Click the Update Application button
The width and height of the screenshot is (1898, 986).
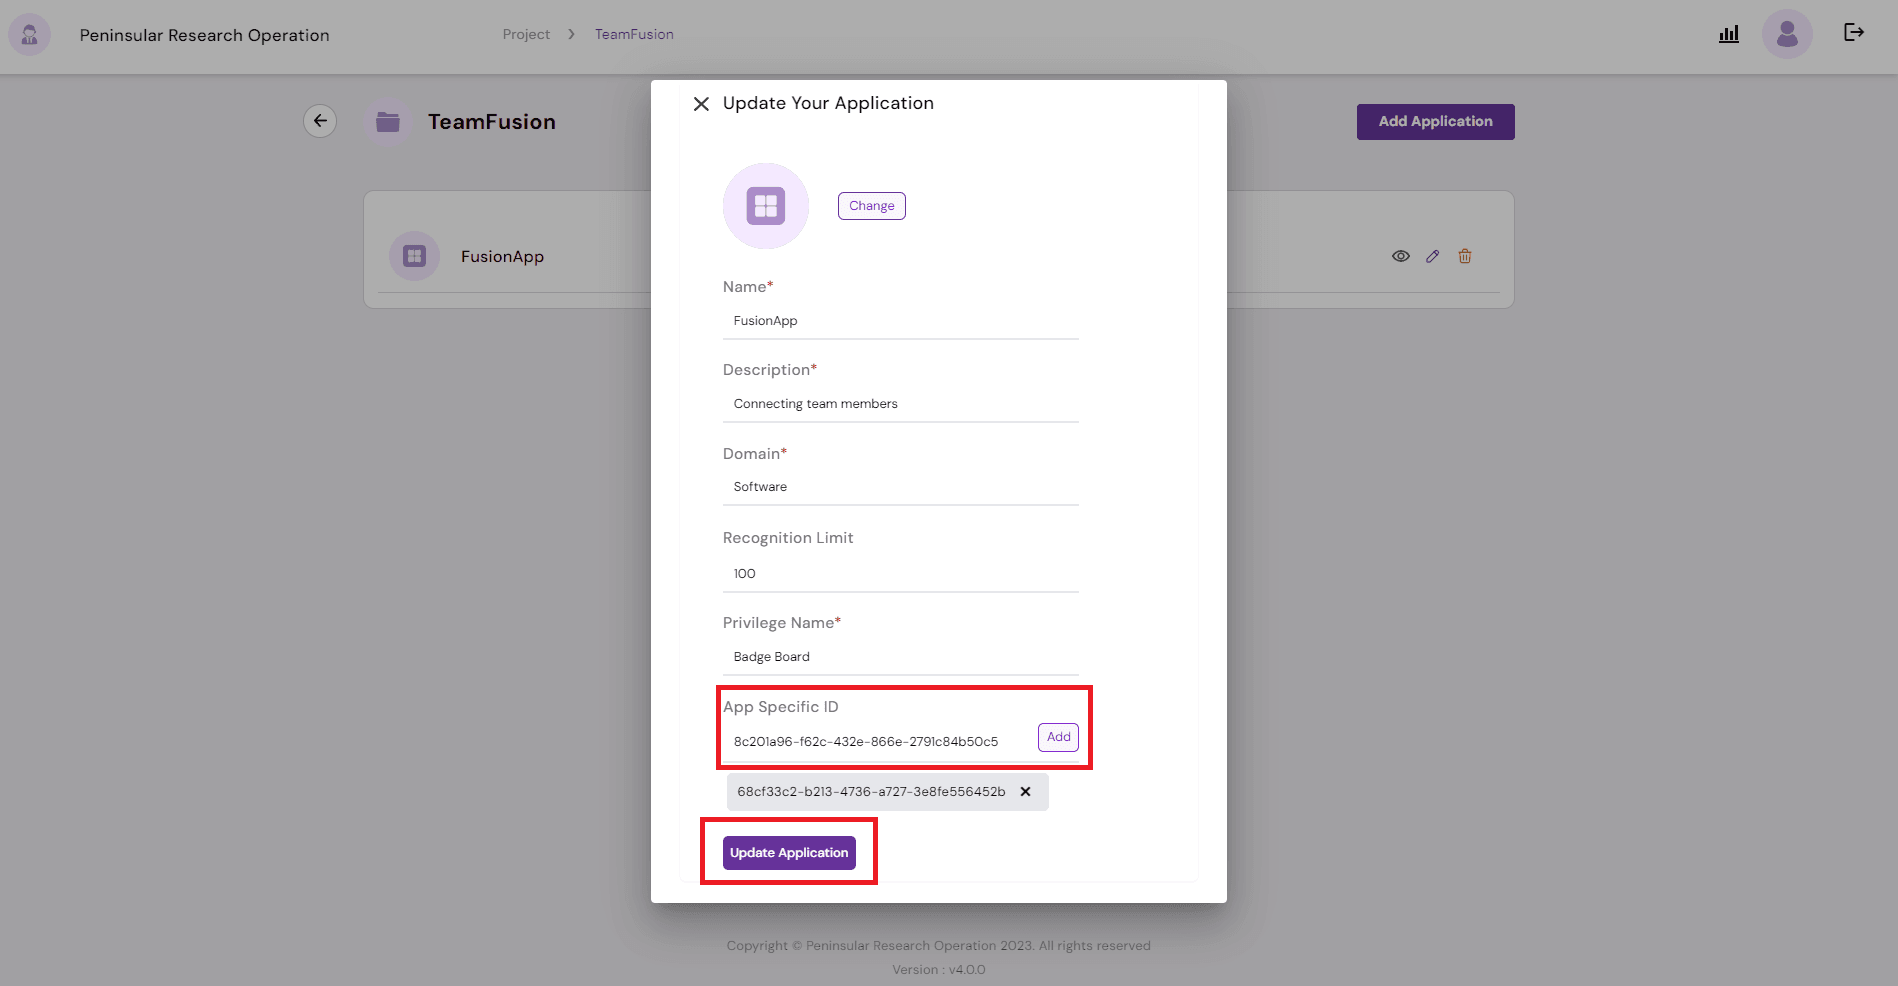789,853
